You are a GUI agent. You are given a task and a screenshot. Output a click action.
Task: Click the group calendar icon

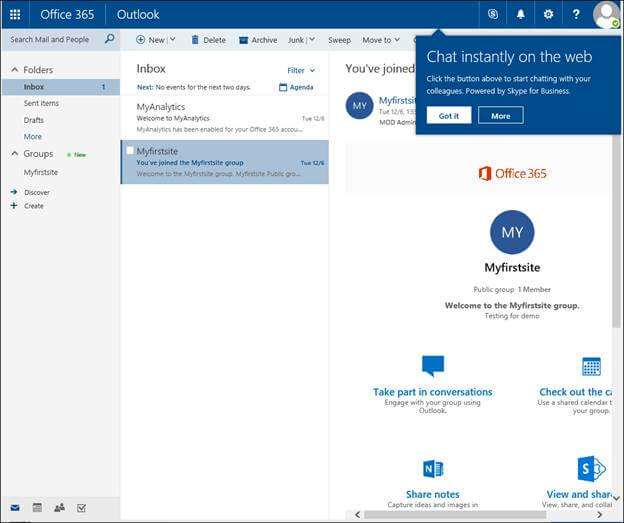[591, 367]
